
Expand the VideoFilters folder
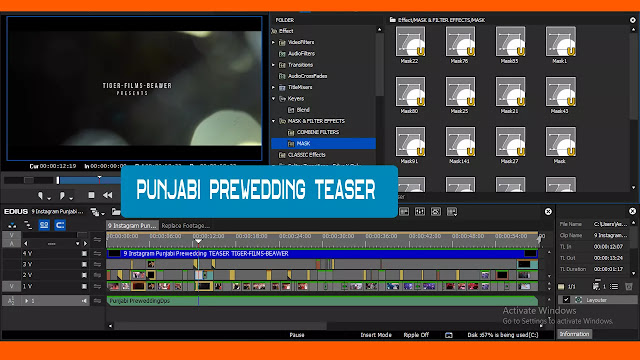click(273, 42)
